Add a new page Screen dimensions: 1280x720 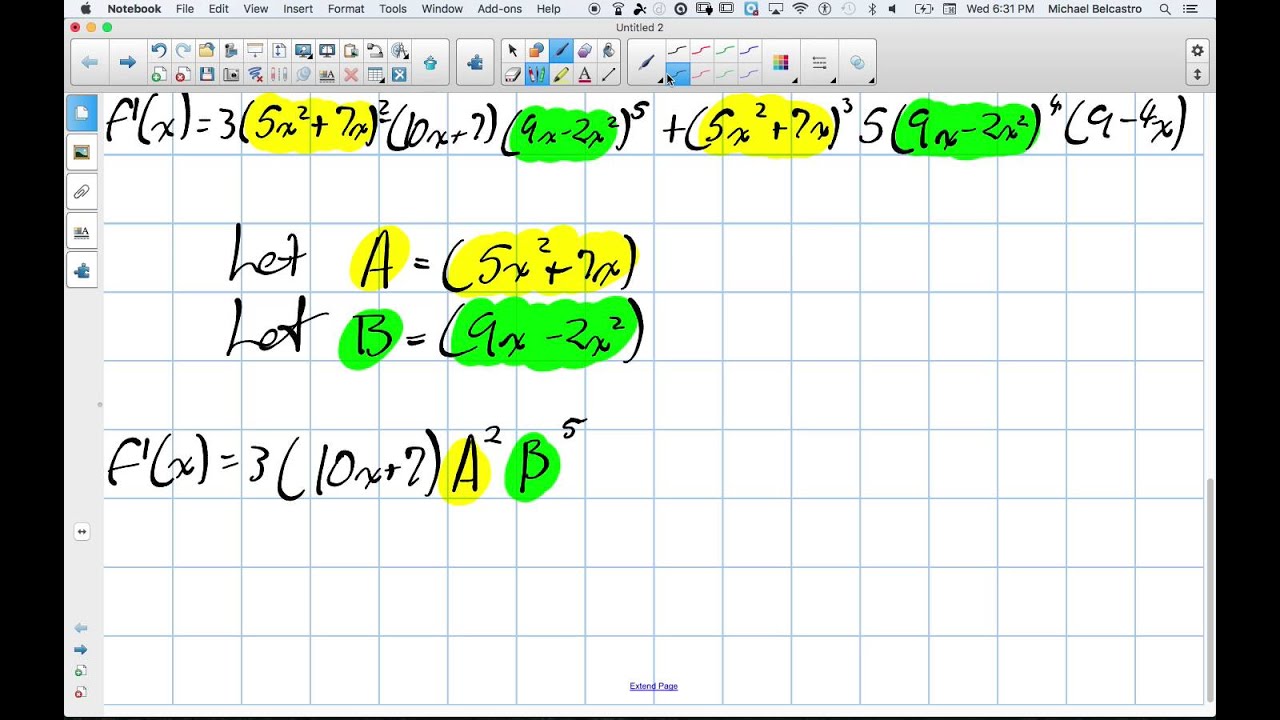coord(159,74)
